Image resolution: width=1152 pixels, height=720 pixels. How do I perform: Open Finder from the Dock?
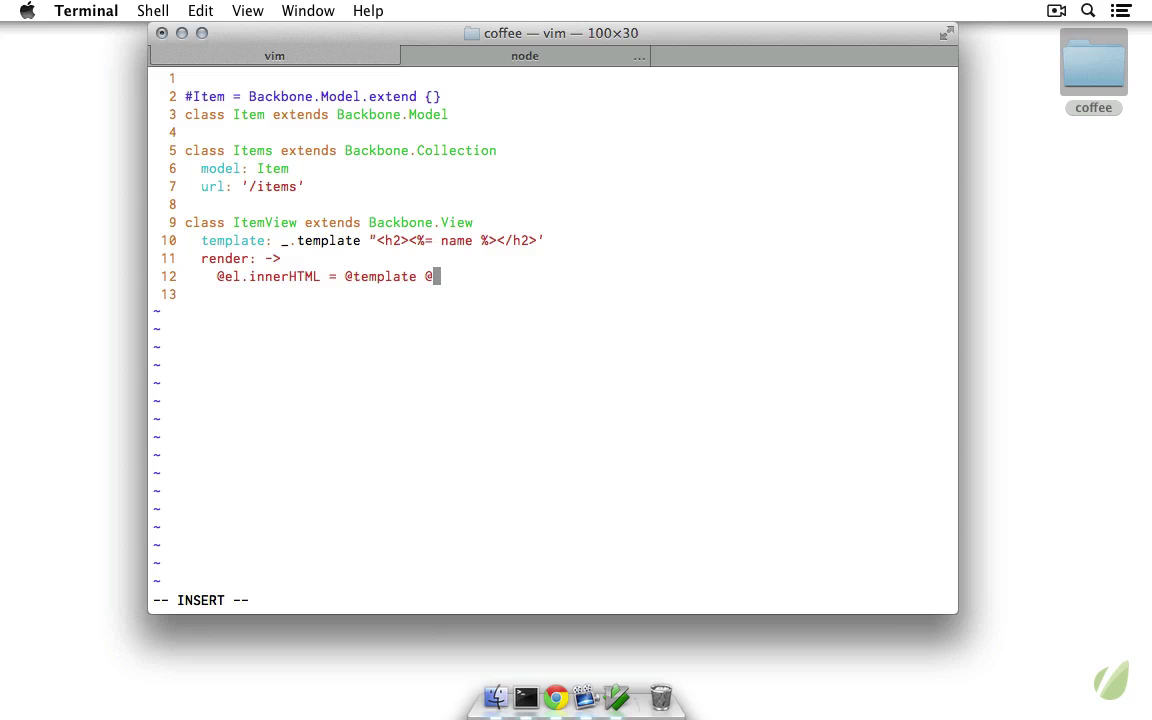496,697
